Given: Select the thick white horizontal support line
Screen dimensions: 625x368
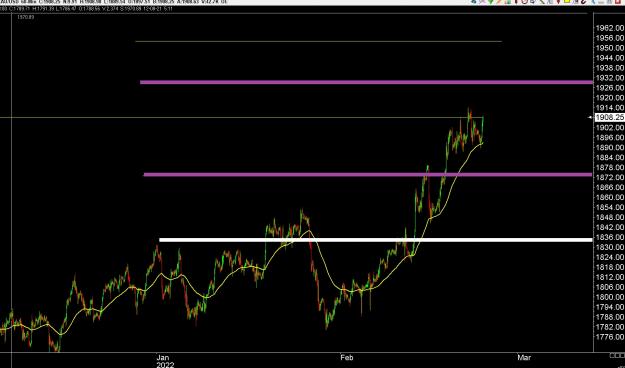Looking at the screenshot, I should coord(375,240).
